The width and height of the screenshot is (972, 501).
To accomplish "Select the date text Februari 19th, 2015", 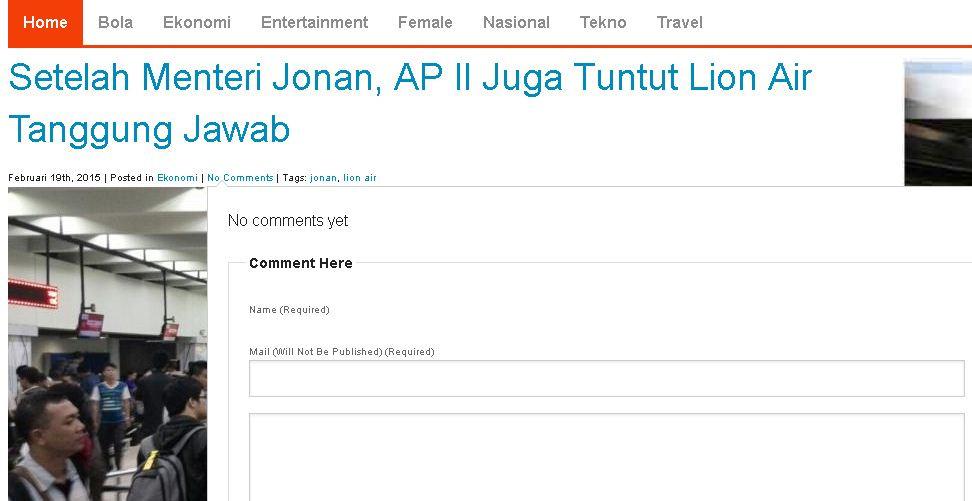I will 54,178.
